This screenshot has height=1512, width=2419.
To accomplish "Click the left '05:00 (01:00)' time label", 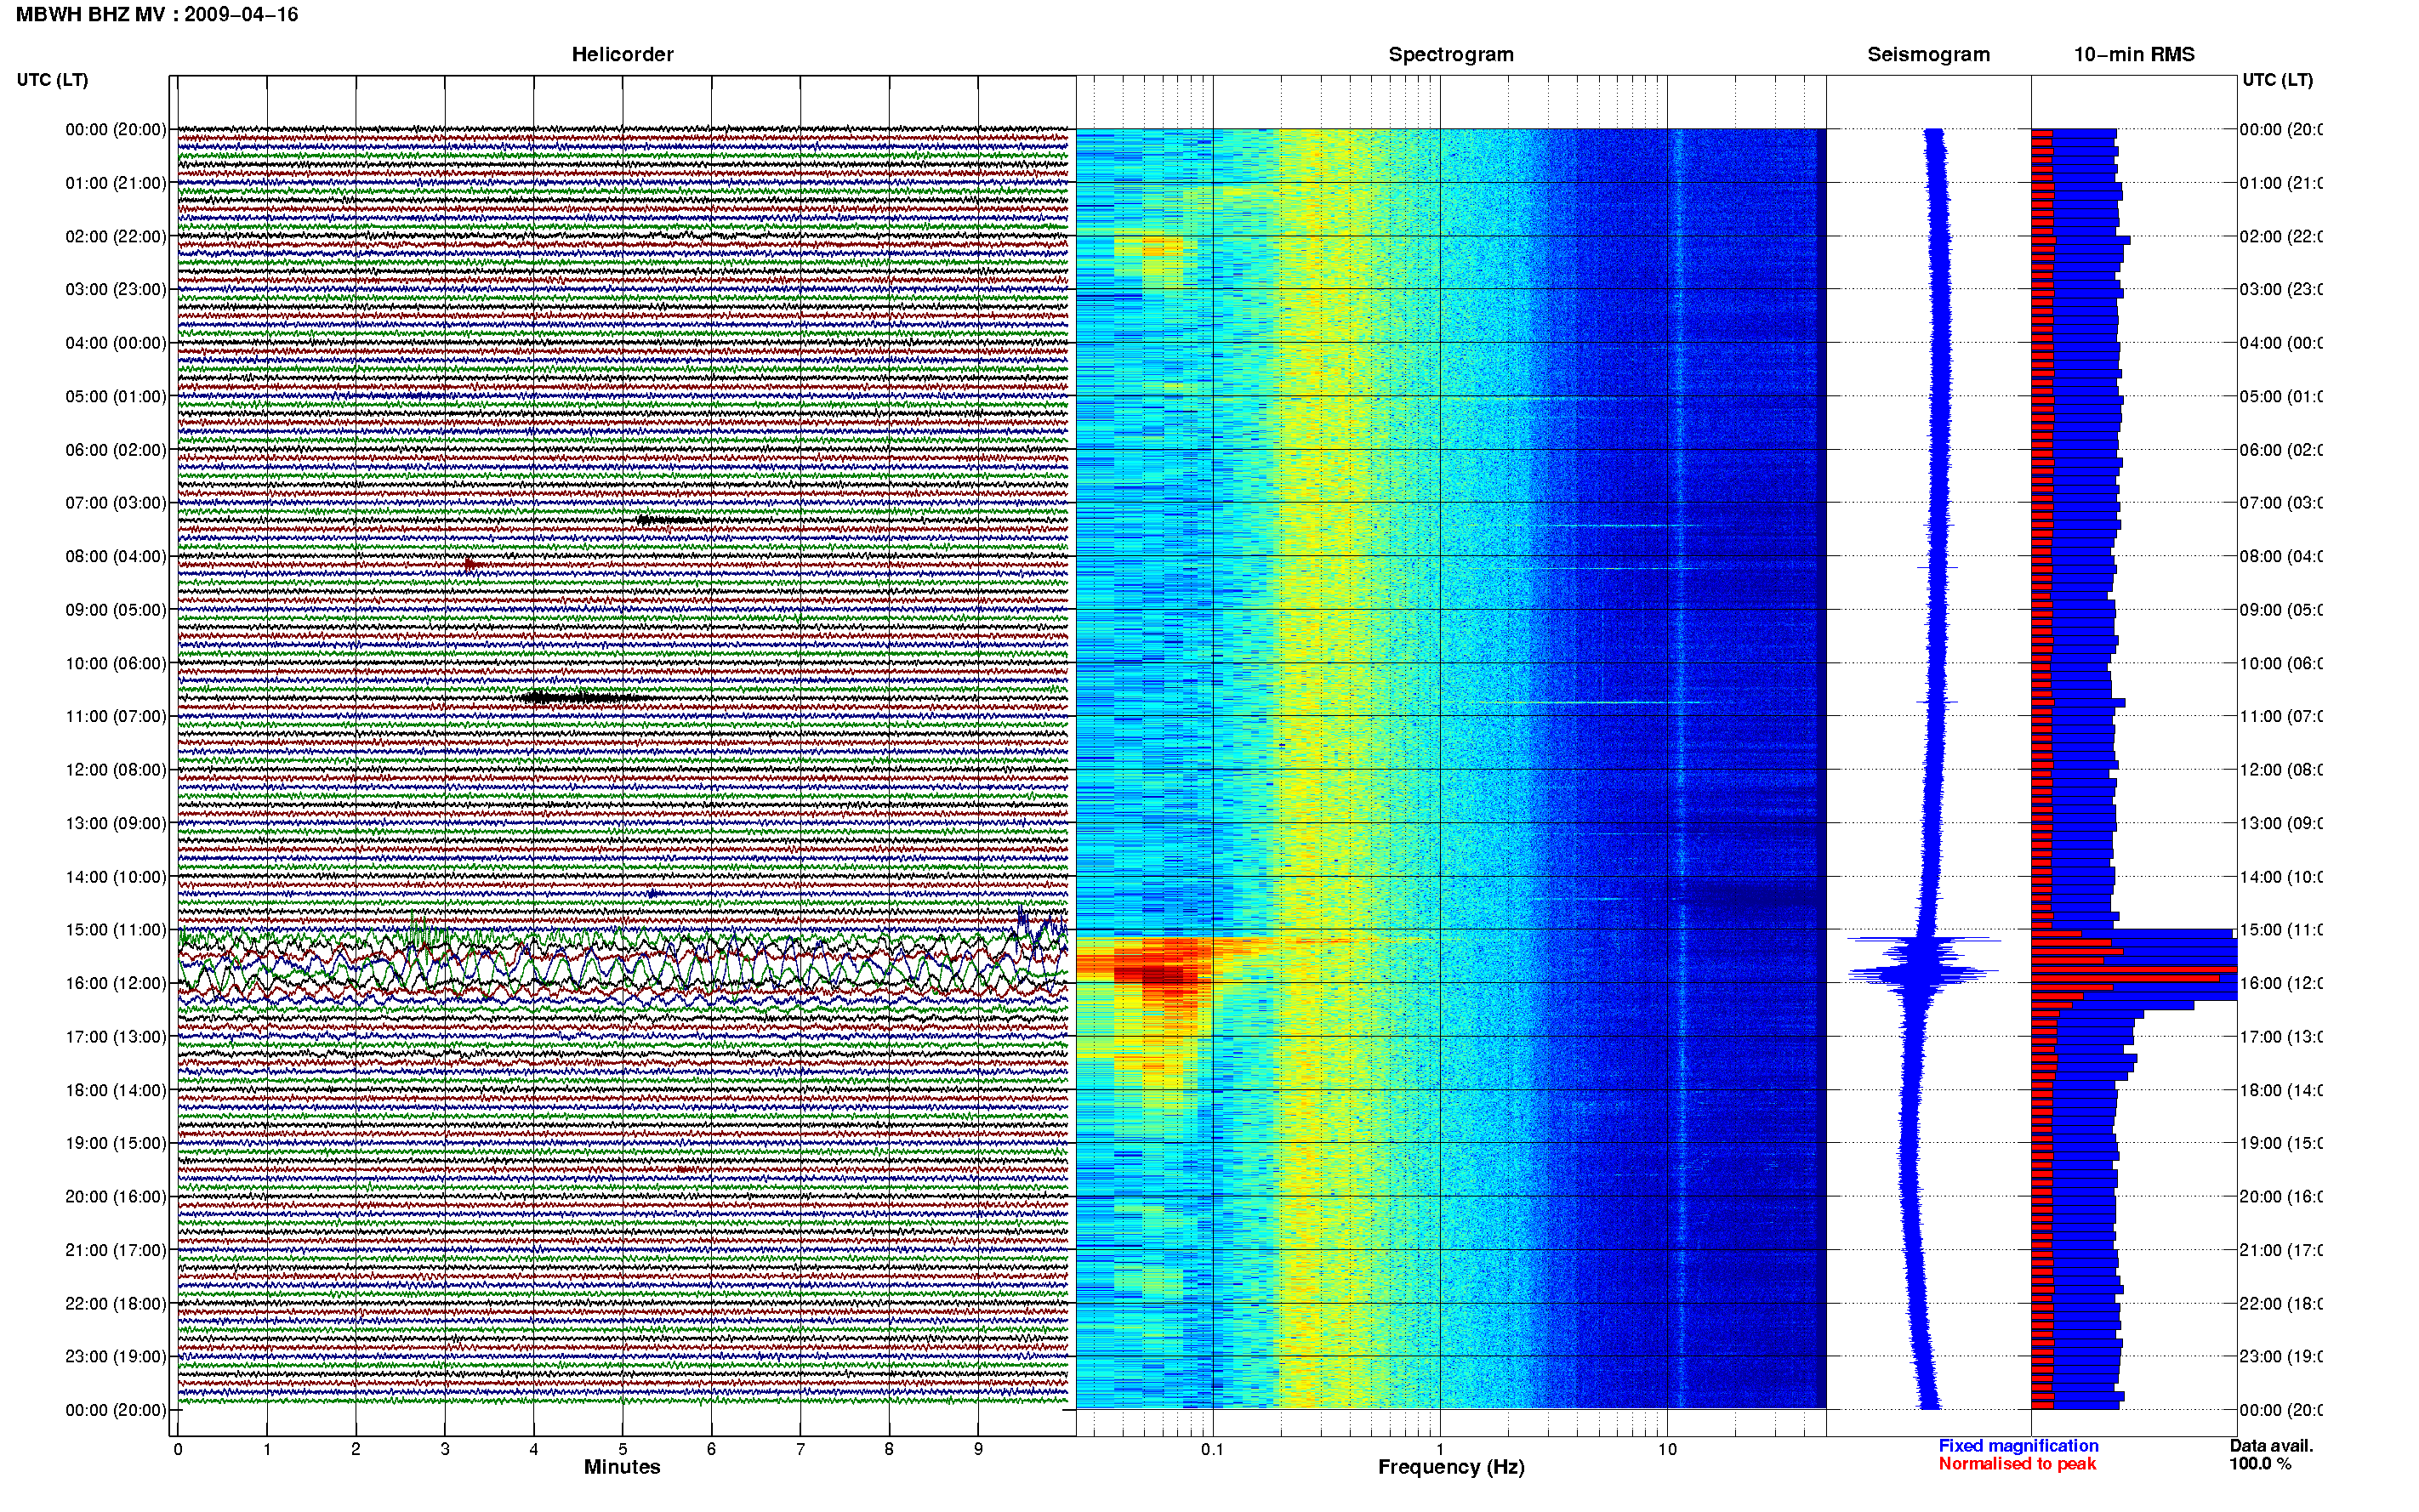I will [116, 396].
